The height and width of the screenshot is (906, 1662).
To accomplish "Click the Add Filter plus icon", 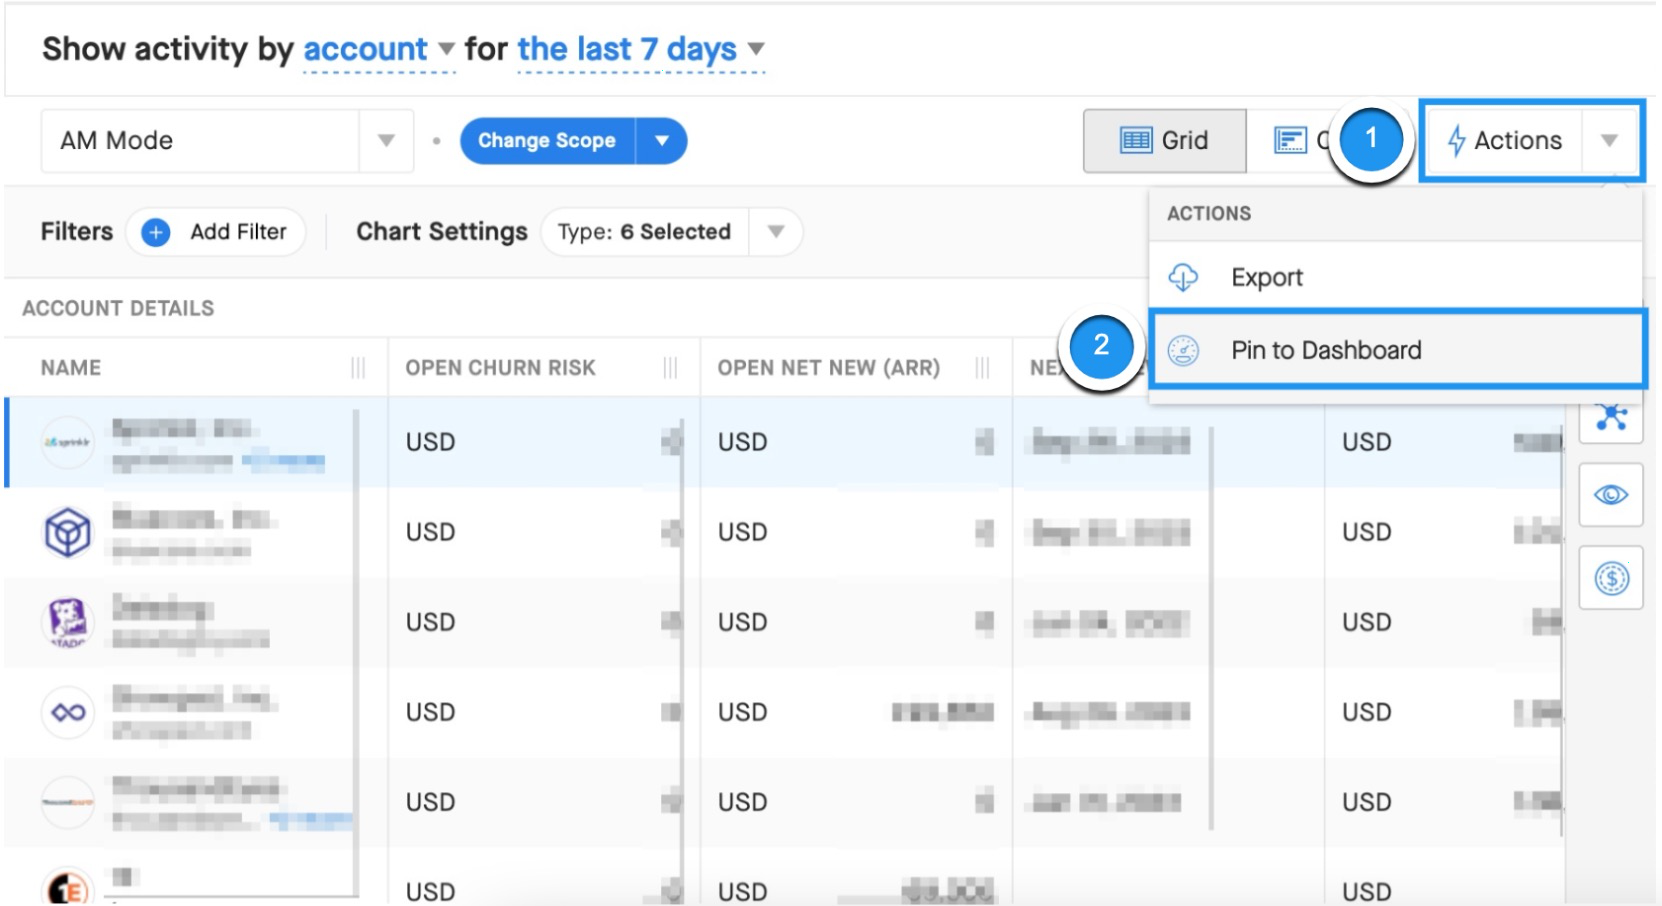I will [x=155, y=232].
